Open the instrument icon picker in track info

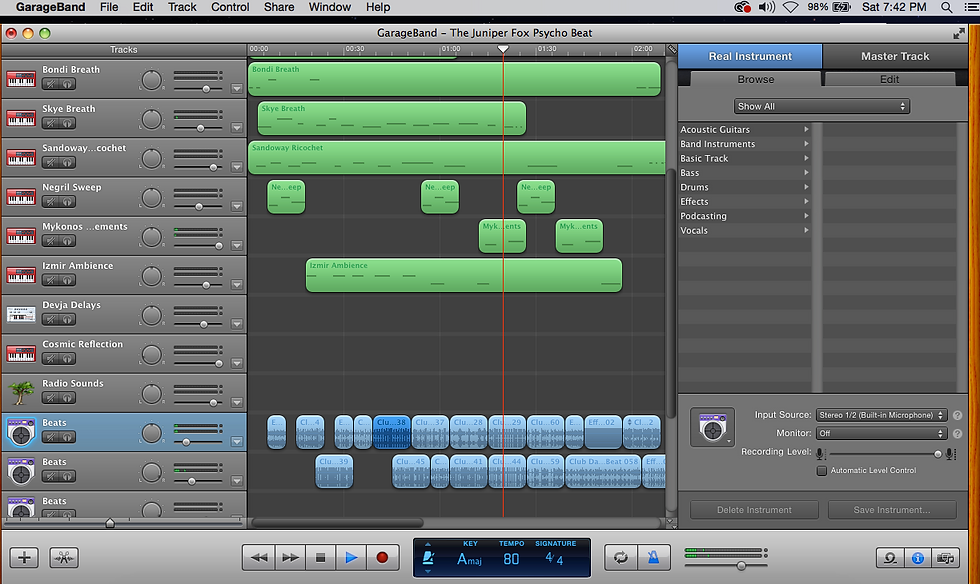click(x=712, y=427)
